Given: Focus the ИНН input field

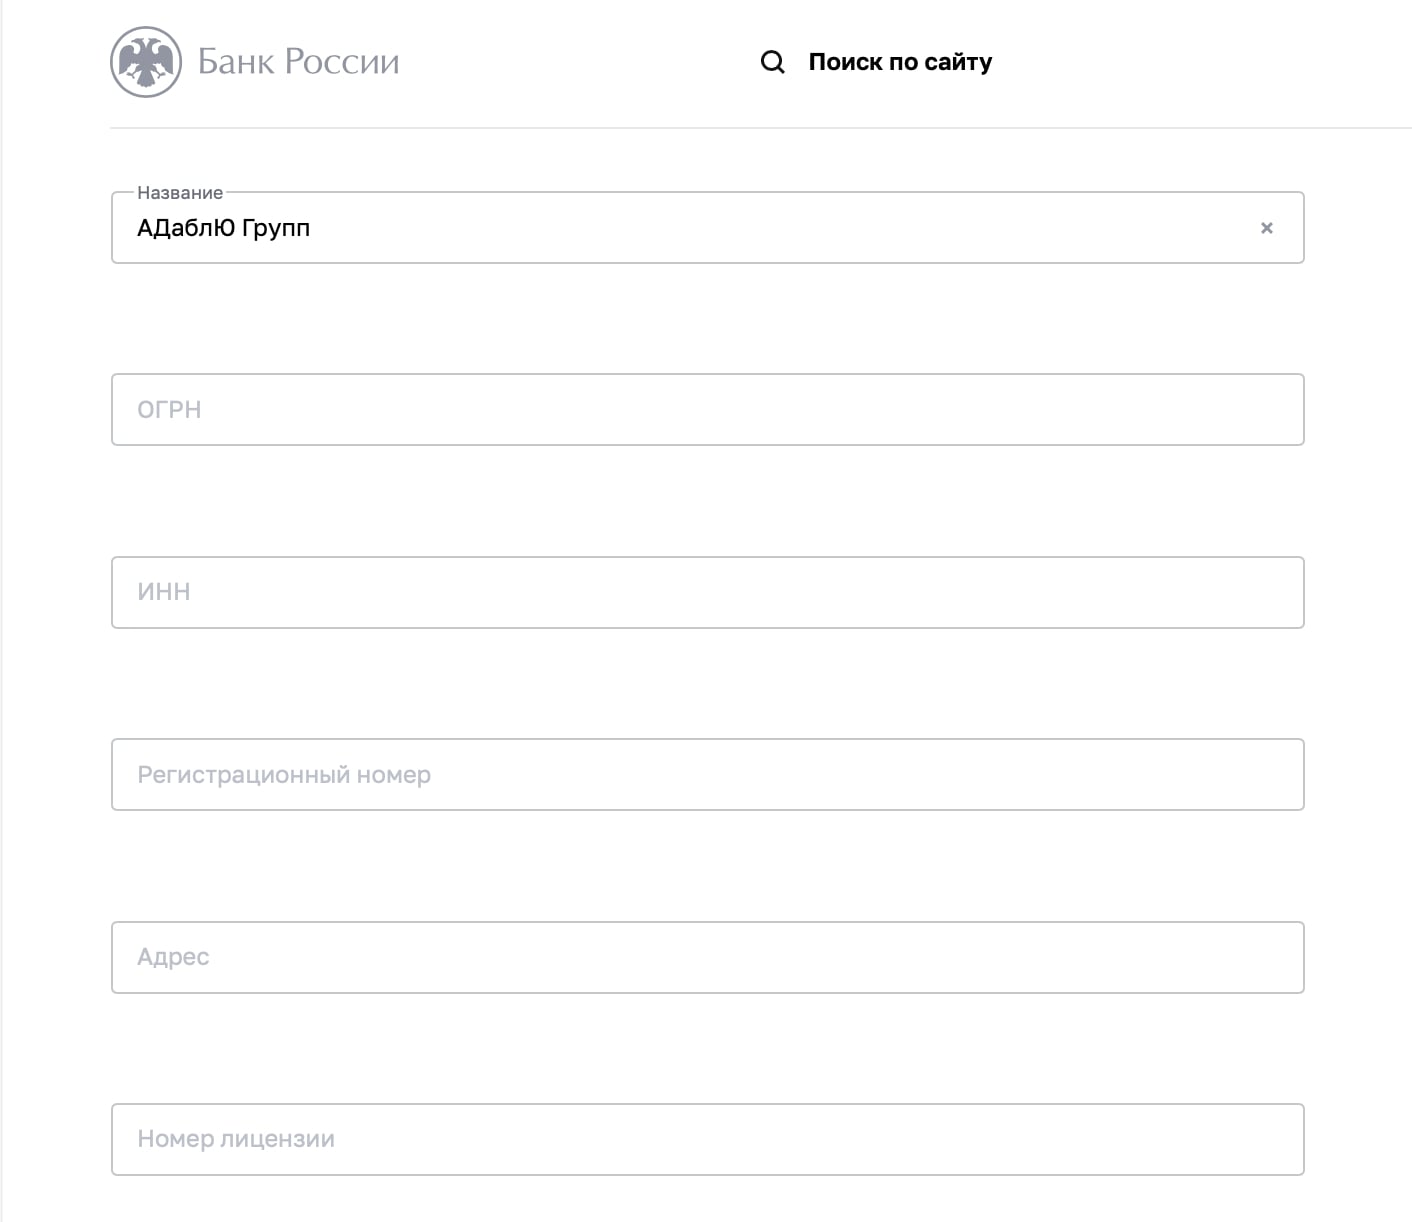Looking at the screenshot, I should 708,592.
